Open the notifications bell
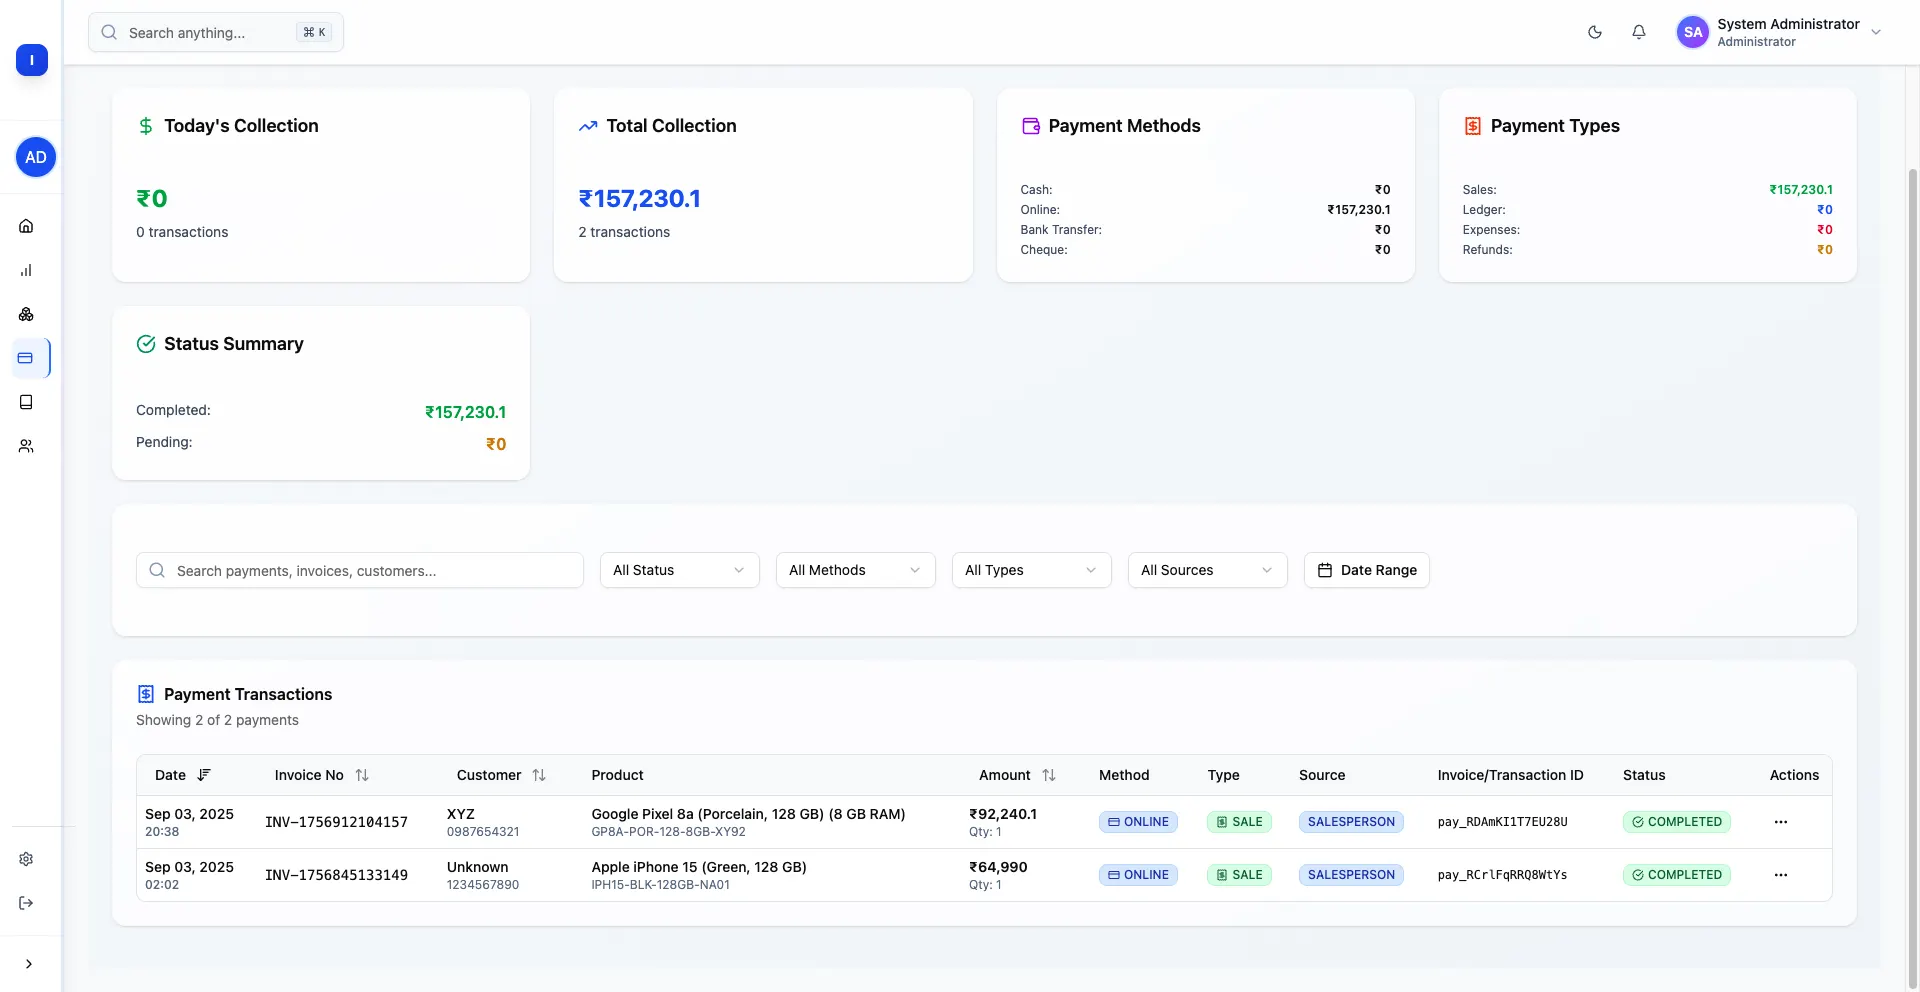This screenshot has height=992, width=1920. pos(1638,32)
